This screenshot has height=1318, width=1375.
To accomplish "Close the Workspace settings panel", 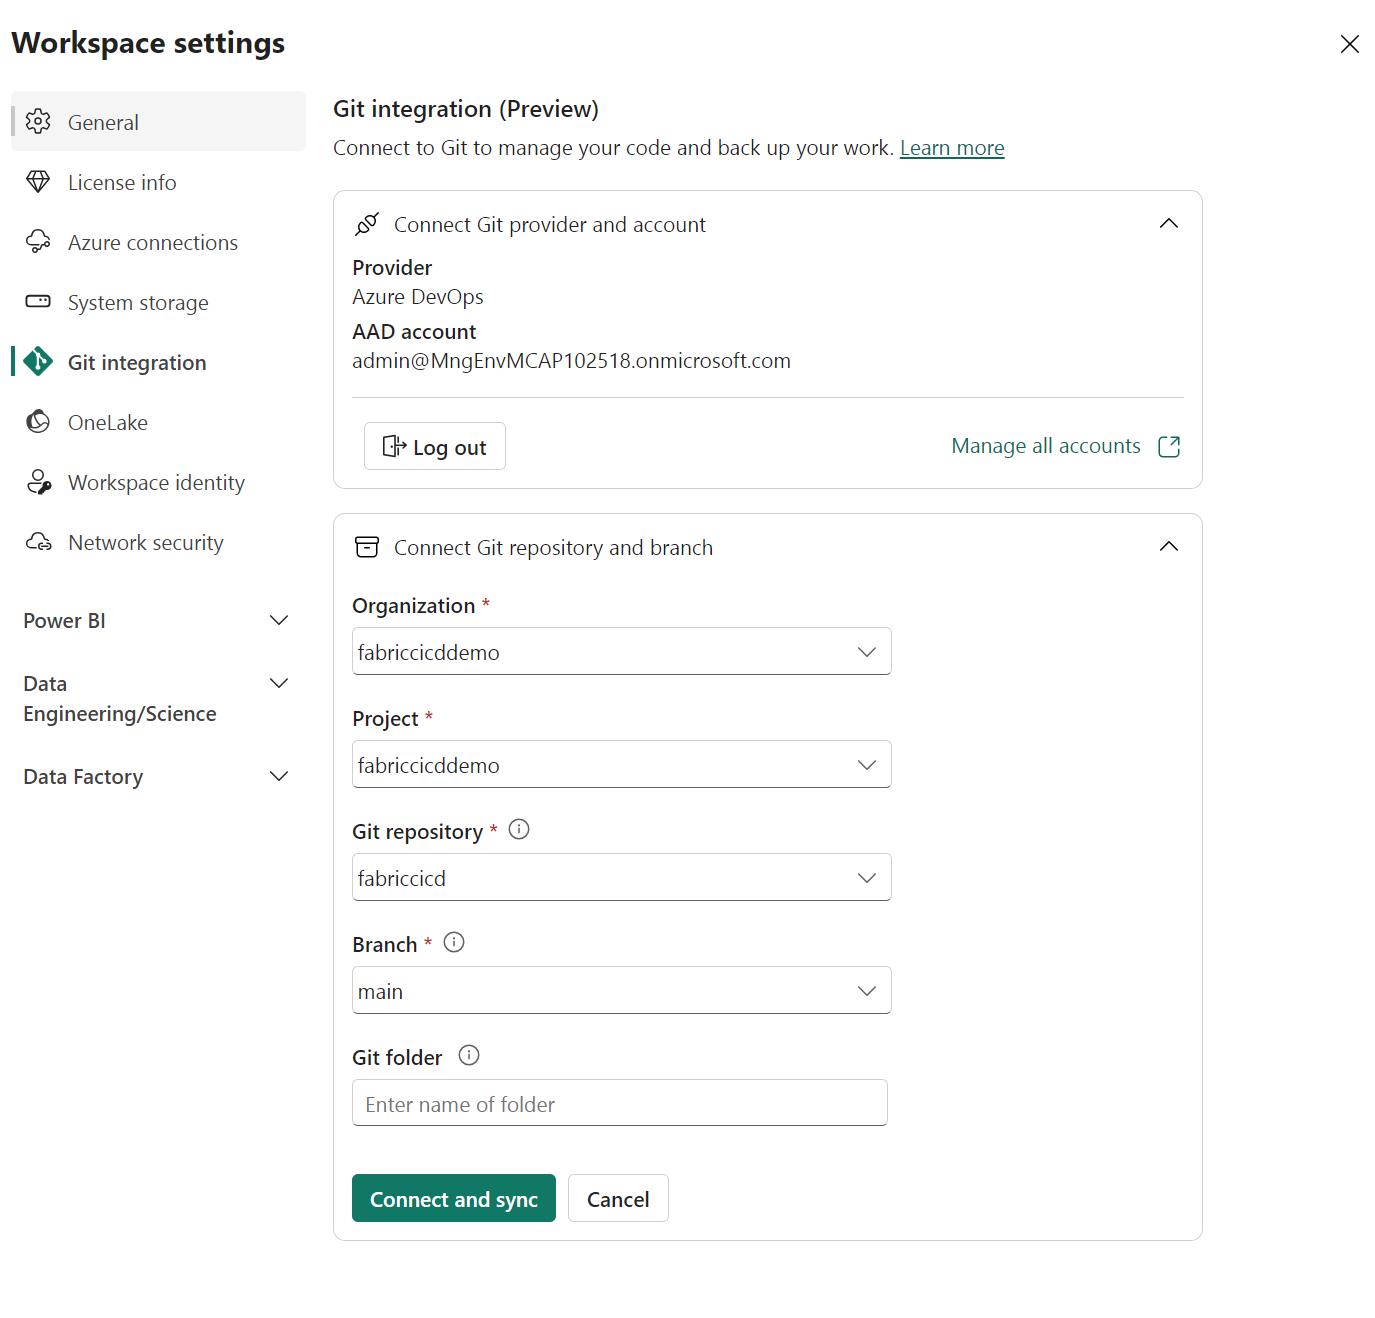I will [1350, 44].
